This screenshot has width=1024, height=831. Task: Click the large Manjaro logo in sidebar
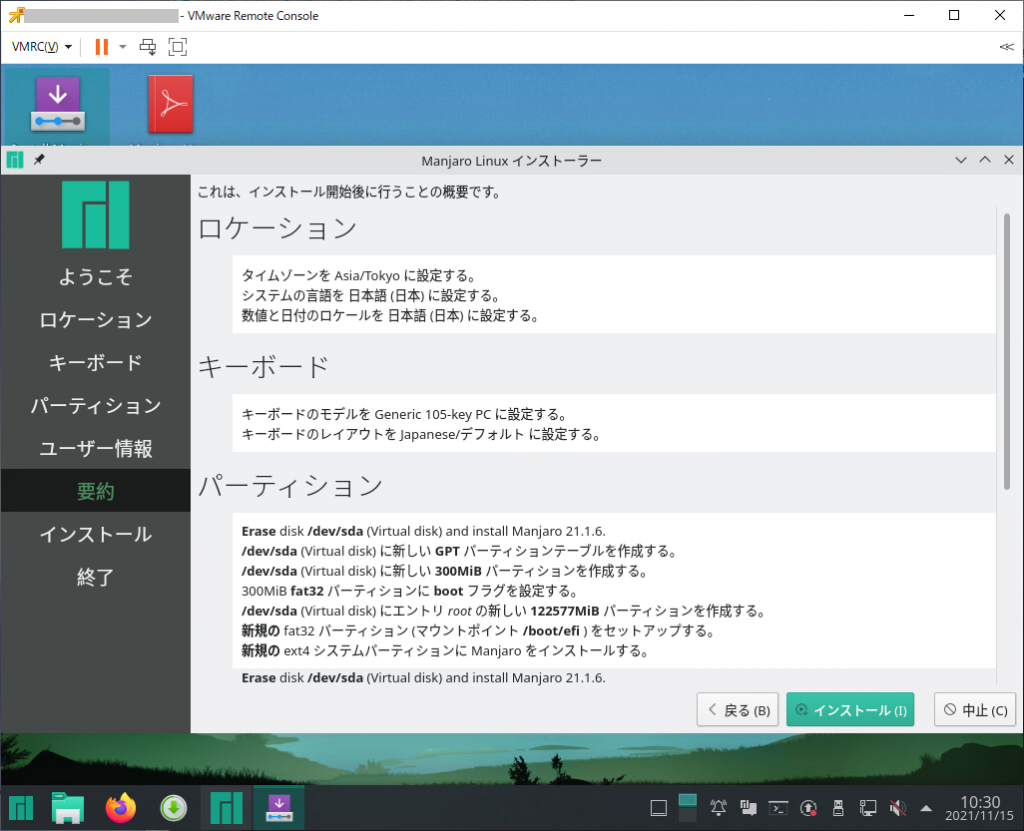click(x=95, y=215)
